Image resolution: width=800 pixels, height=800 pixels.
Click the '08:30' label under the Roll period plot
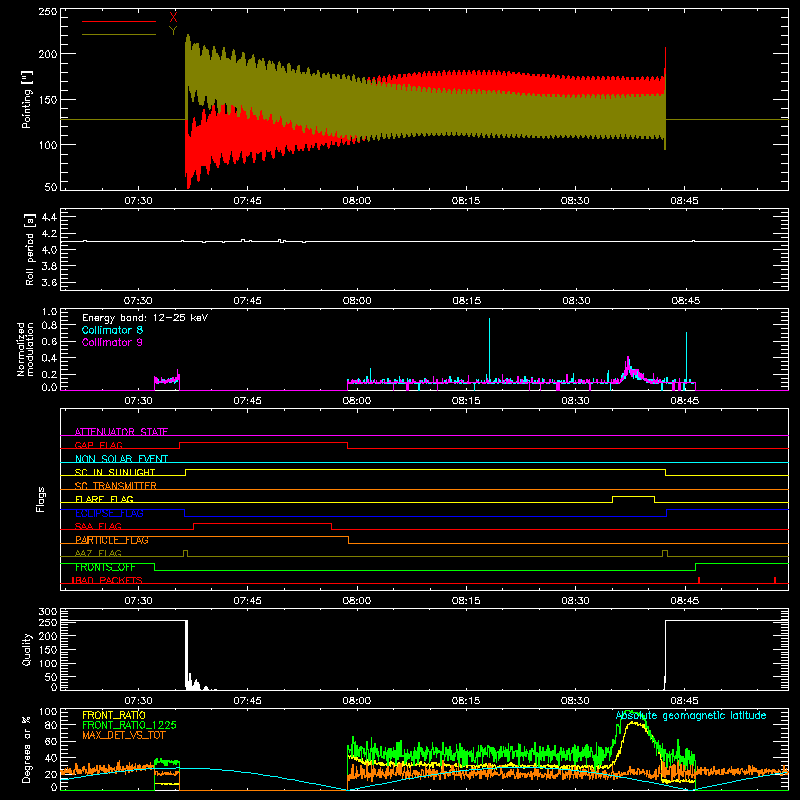(x=576, y=301)
